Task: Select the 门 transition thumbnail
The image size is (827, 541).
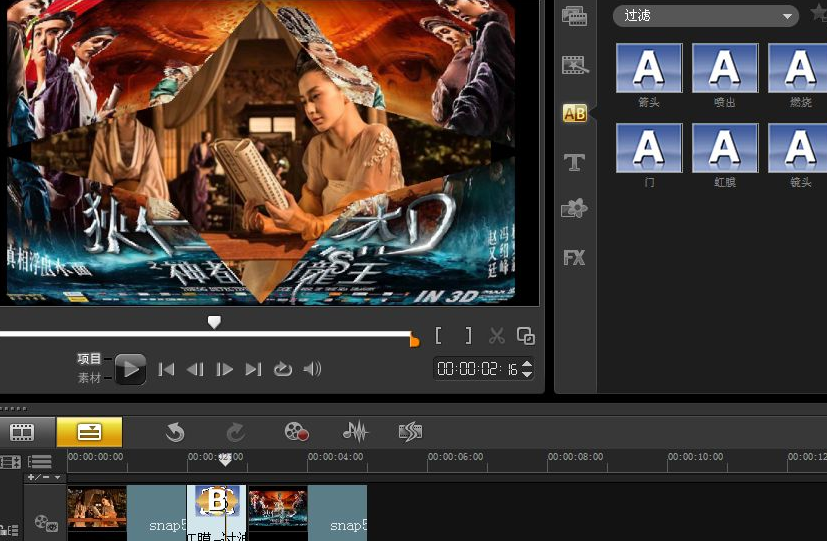Action: (649, 148)
